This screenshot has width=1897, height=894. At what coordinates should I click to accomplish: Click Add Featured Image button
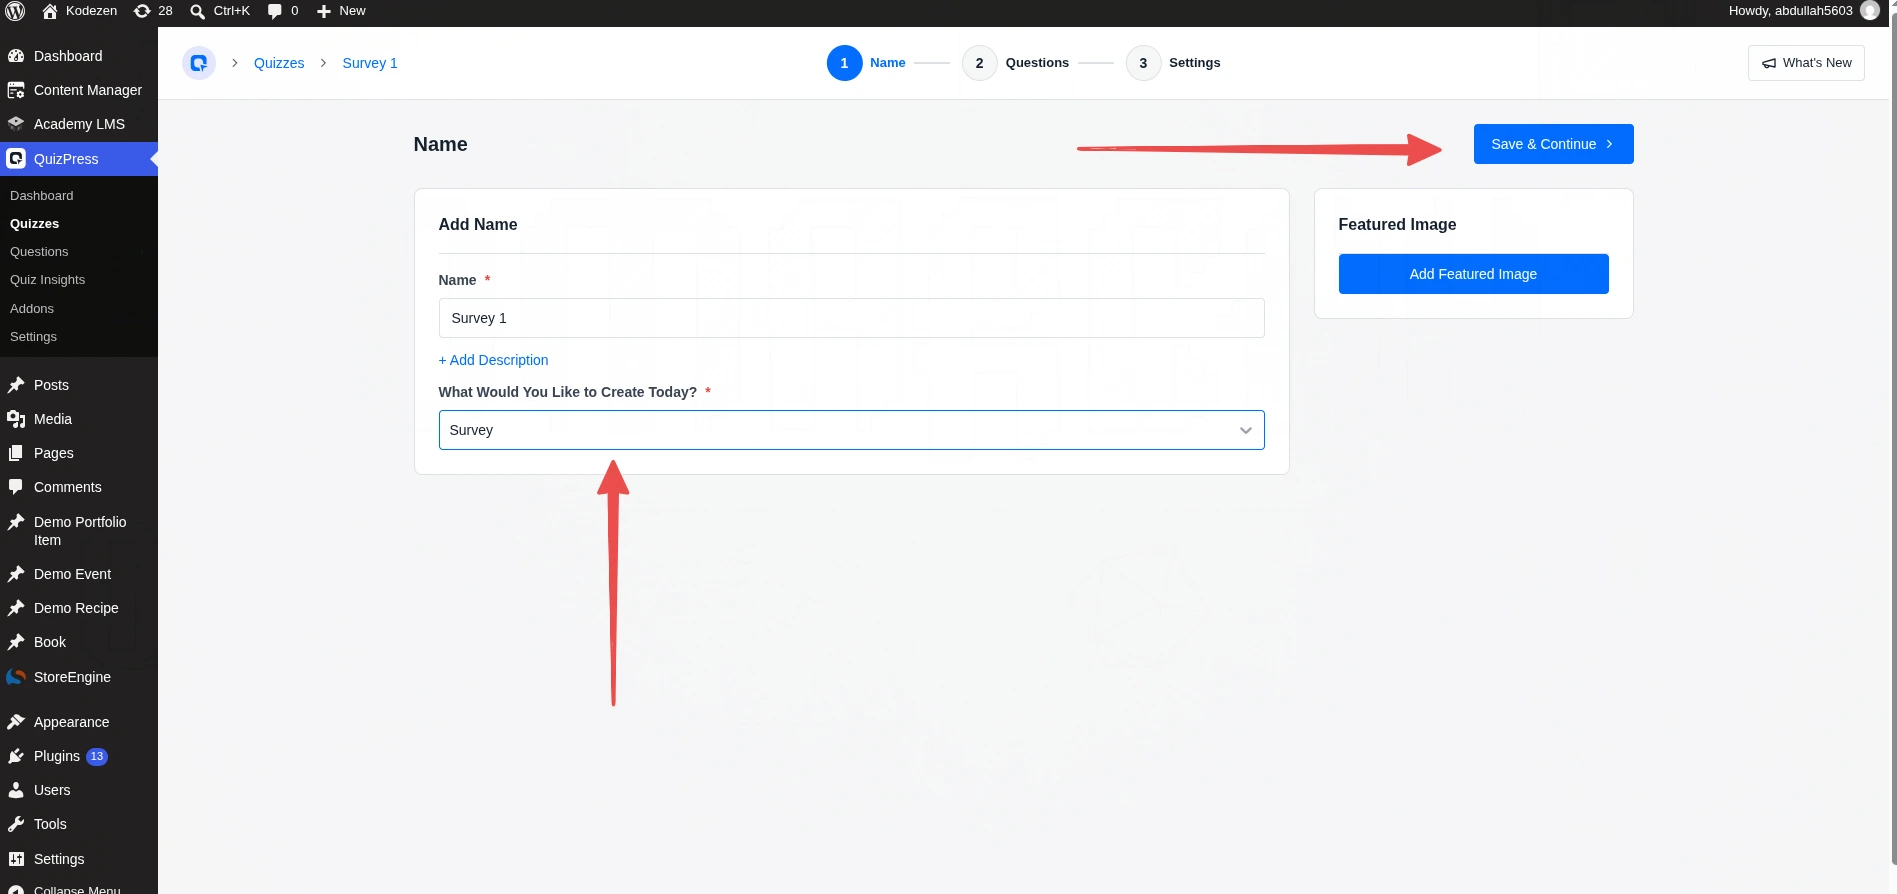click(1473, 274)
